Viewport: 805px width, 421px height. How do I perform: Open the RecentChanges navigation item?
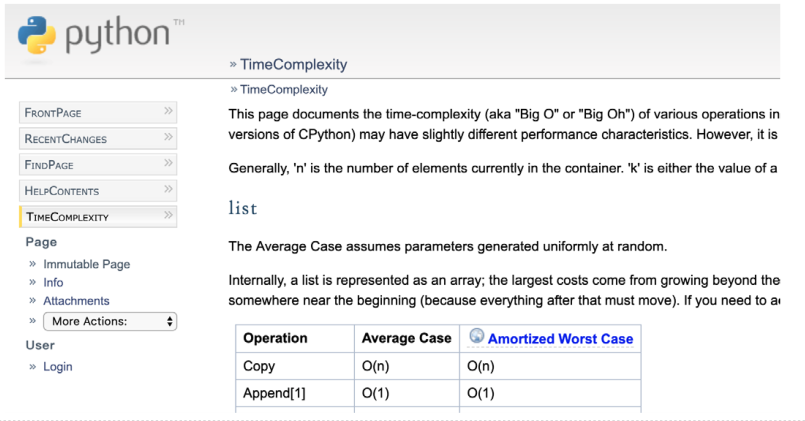pos(98,139)
